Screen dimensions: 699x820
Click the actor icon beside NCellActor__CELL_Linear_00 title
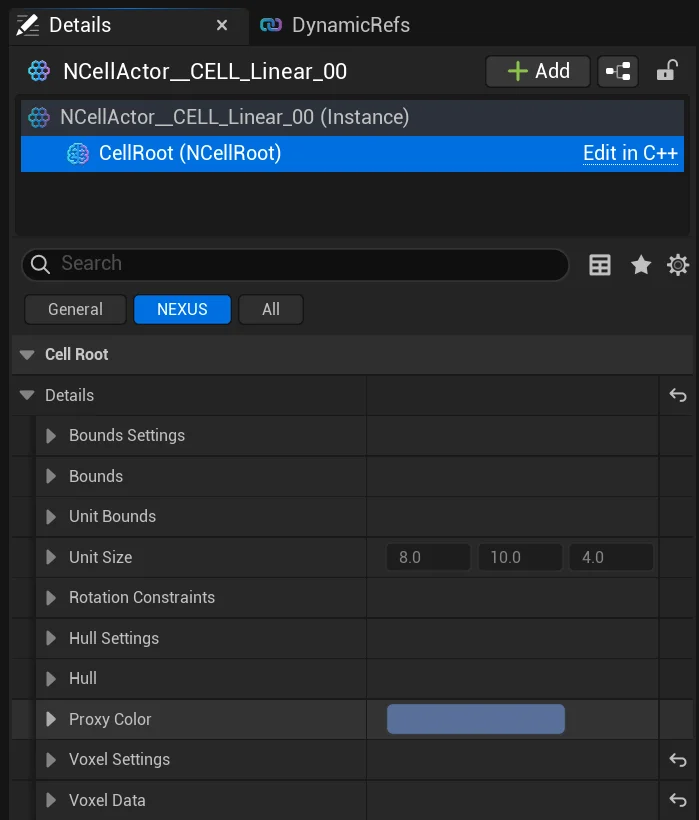click(x=39, y=71)
